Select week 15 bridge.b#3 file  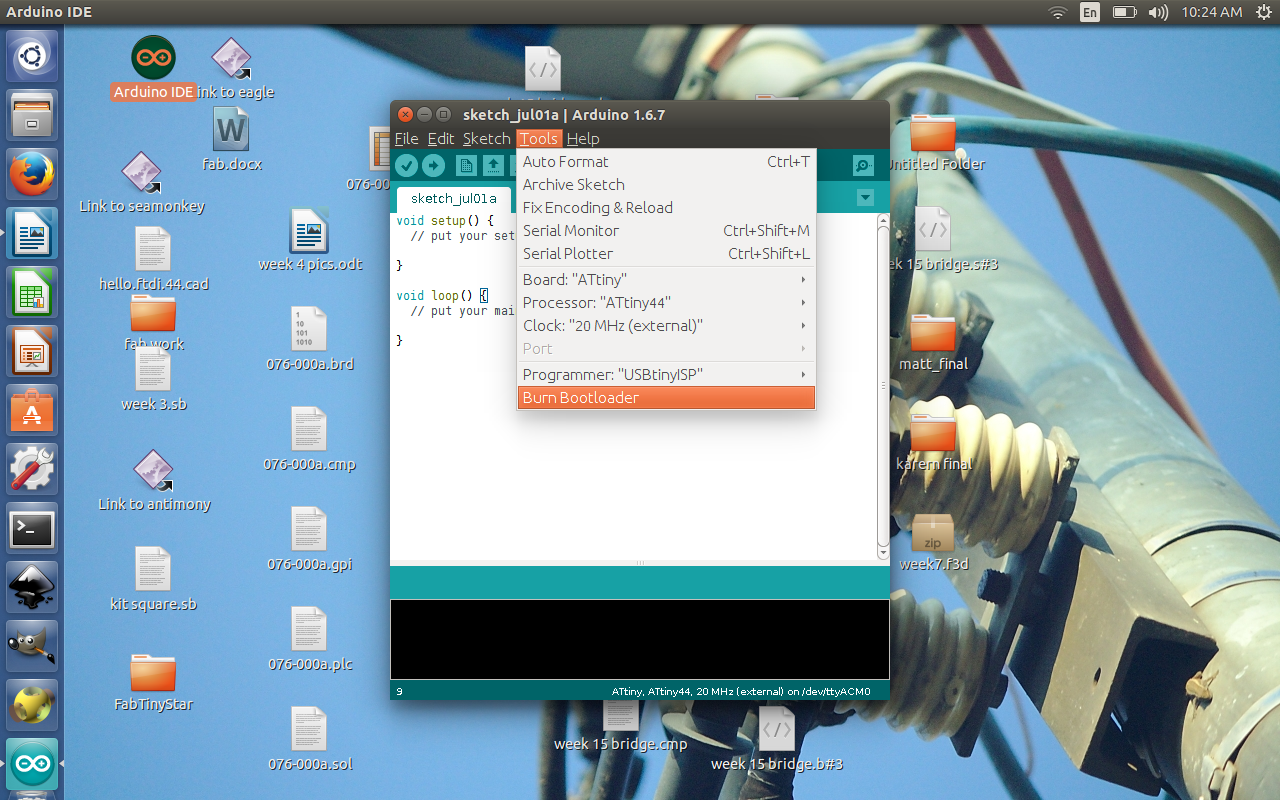click(777, 740)
